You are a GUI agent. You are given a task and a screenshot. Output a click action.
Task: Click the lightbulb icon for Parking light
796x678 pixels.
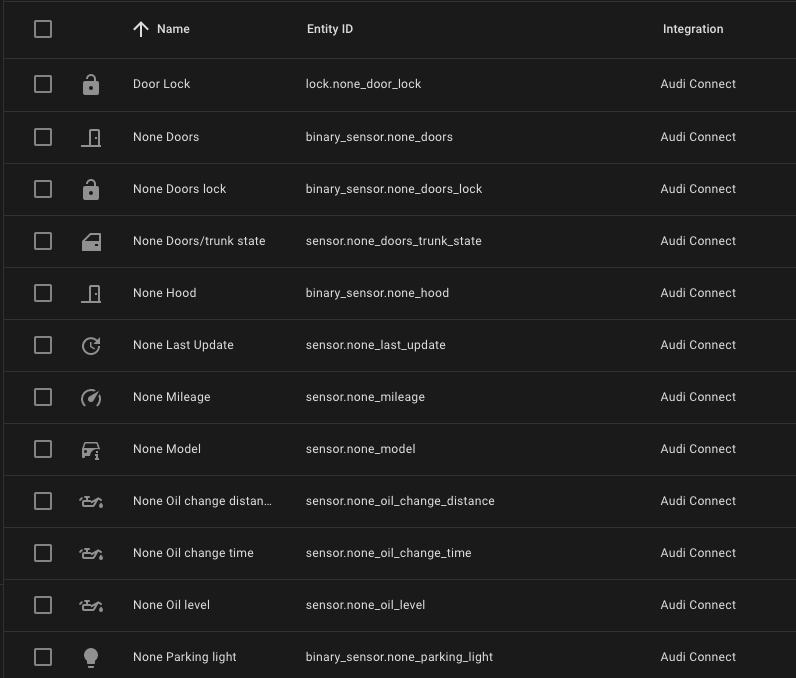point(91,657)
